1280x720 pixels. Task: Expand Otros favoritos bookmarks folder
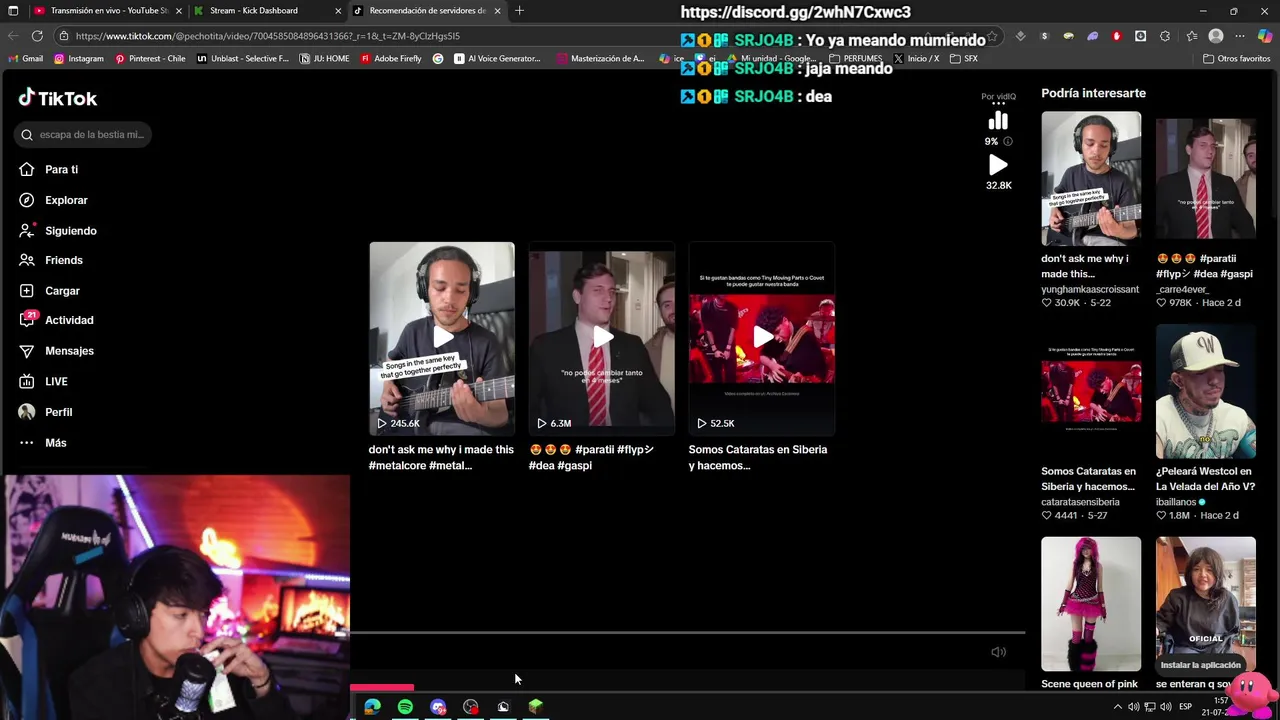pyautogui.click(x=1236, y=59)
